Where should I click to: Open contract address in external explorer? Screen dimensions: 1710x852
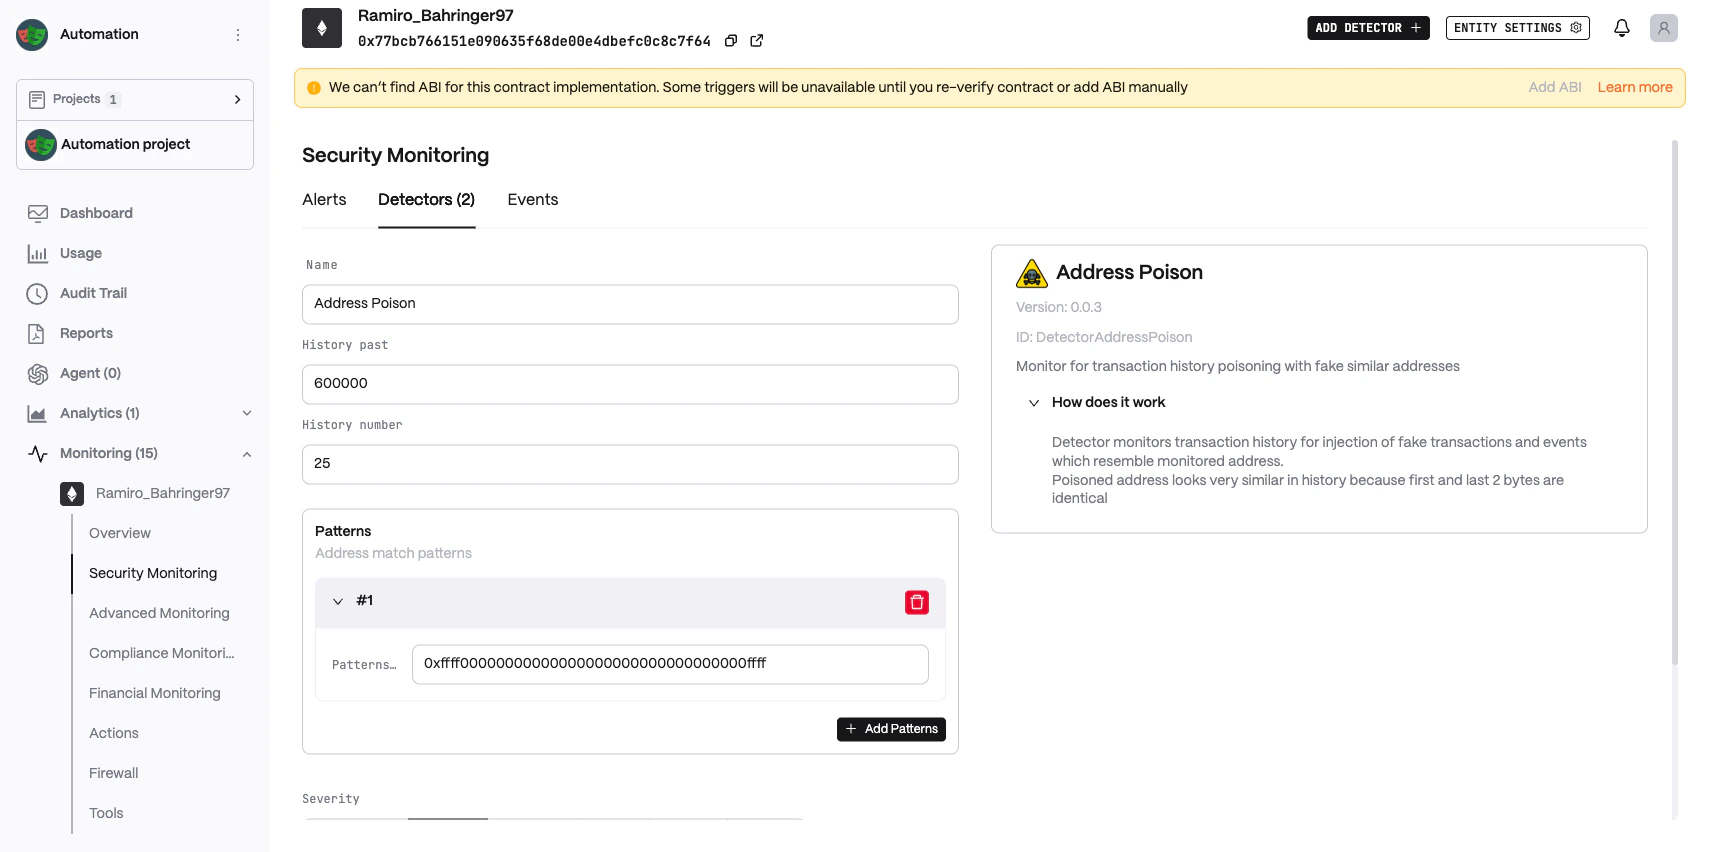(757, 41)
